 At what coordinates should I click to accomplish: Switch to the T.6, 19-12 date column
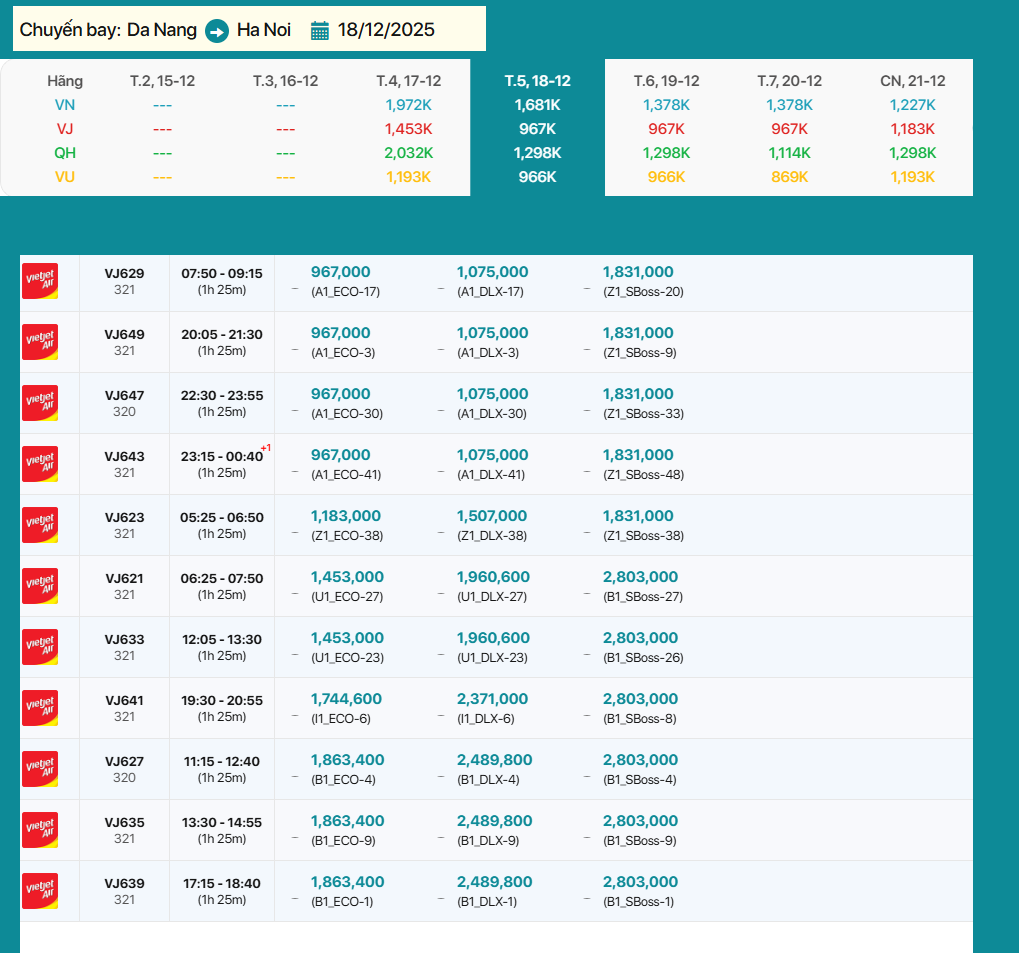pos(666,81)
